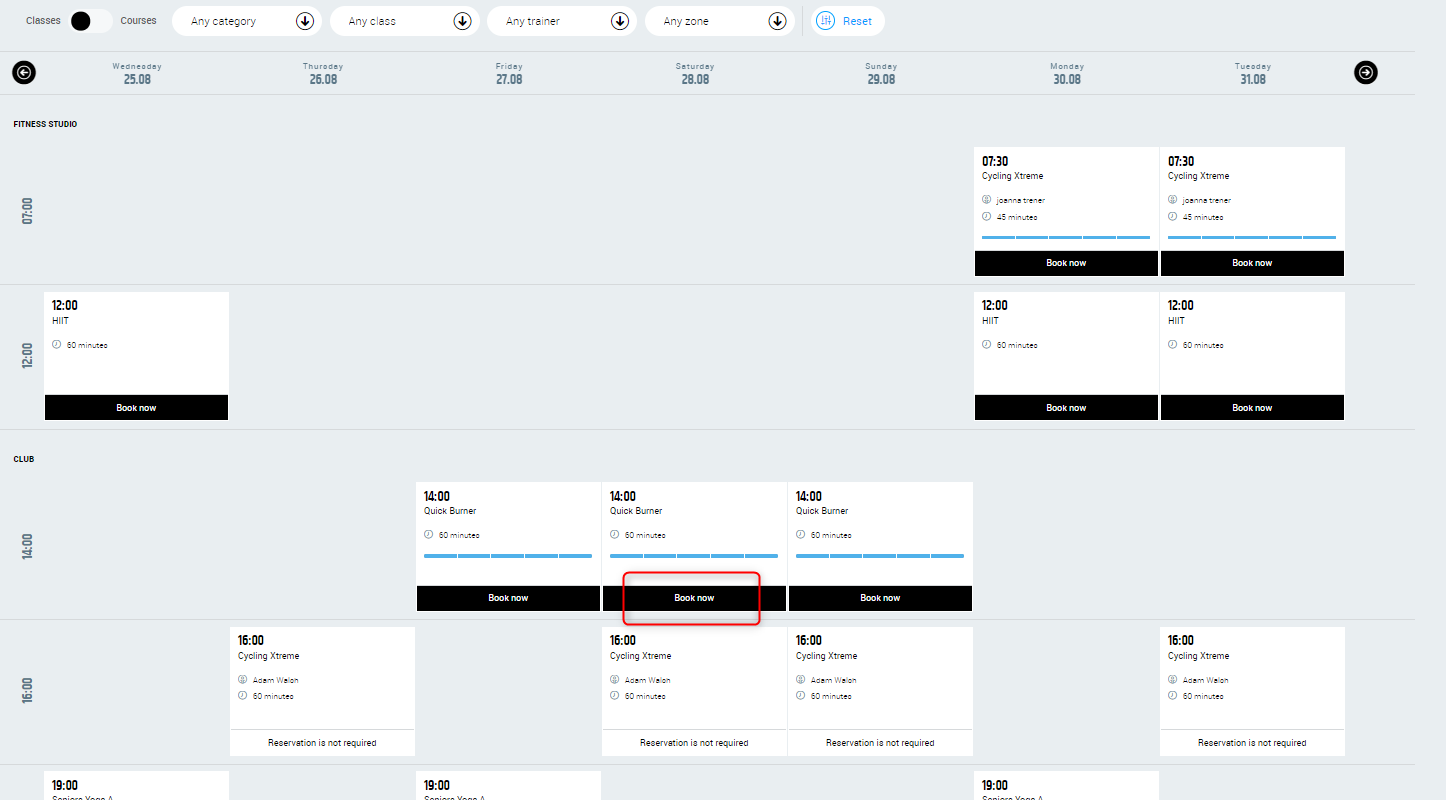Screen dimensions: 1446x800
Task: Select the Courses label beside the switch
Action: (138, 21)
